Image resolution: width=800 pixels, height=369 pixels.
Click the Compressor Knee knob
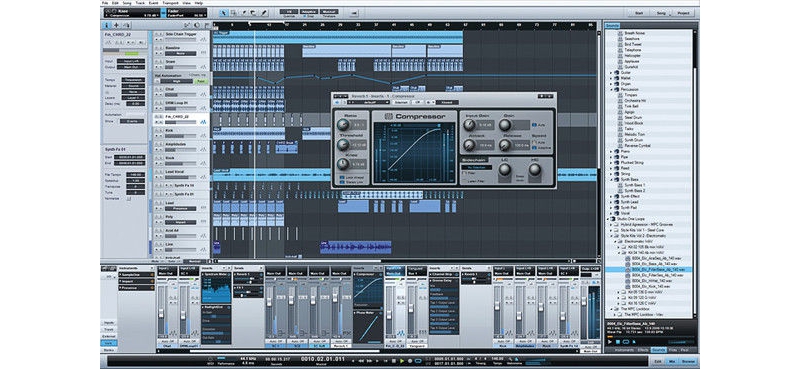[x=343, y=164]
